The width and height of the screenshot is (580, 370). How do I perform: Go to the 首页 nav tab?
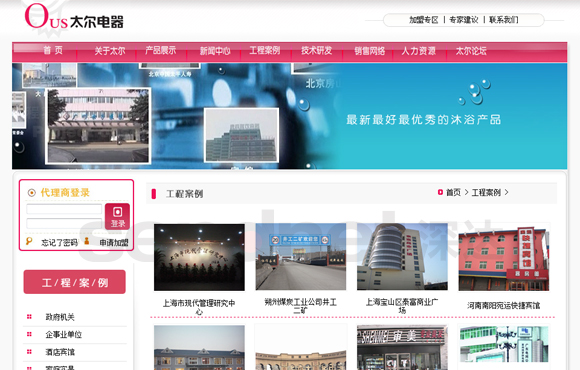click(53, 50)
